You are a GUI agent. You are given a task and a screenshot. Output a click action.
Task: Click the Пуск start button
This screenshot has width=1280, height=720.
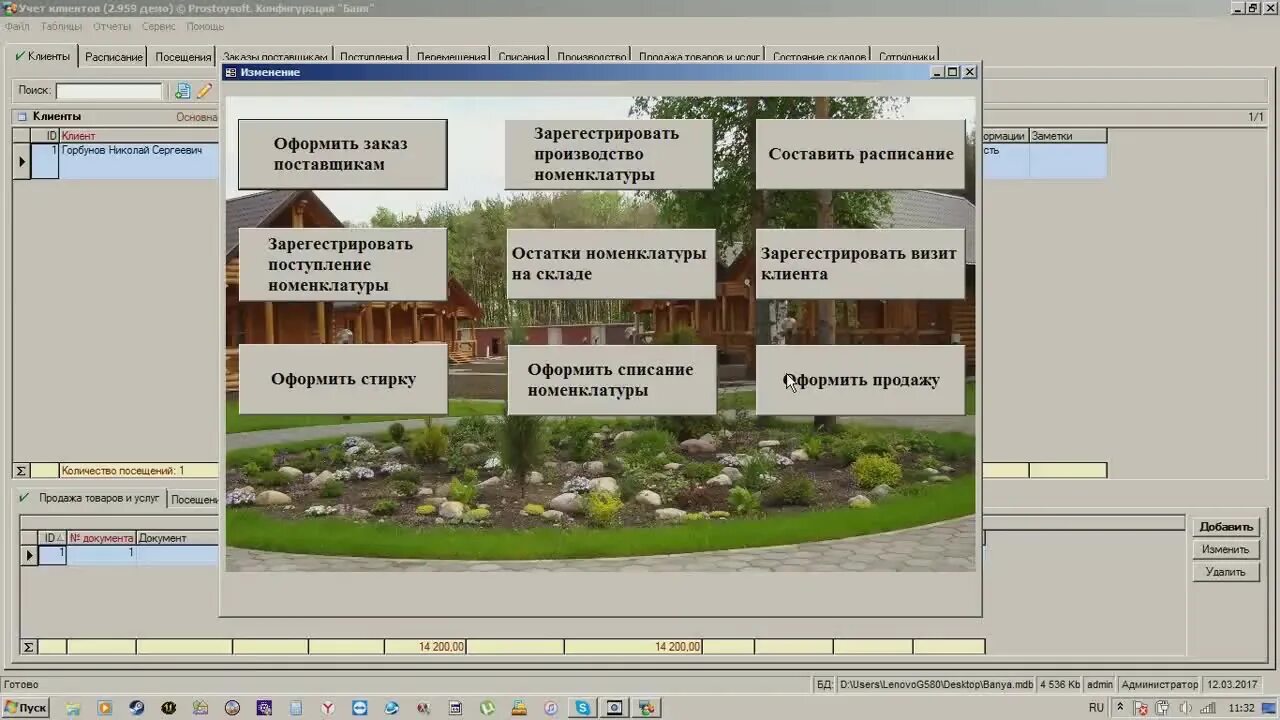[x=26, y=708]
